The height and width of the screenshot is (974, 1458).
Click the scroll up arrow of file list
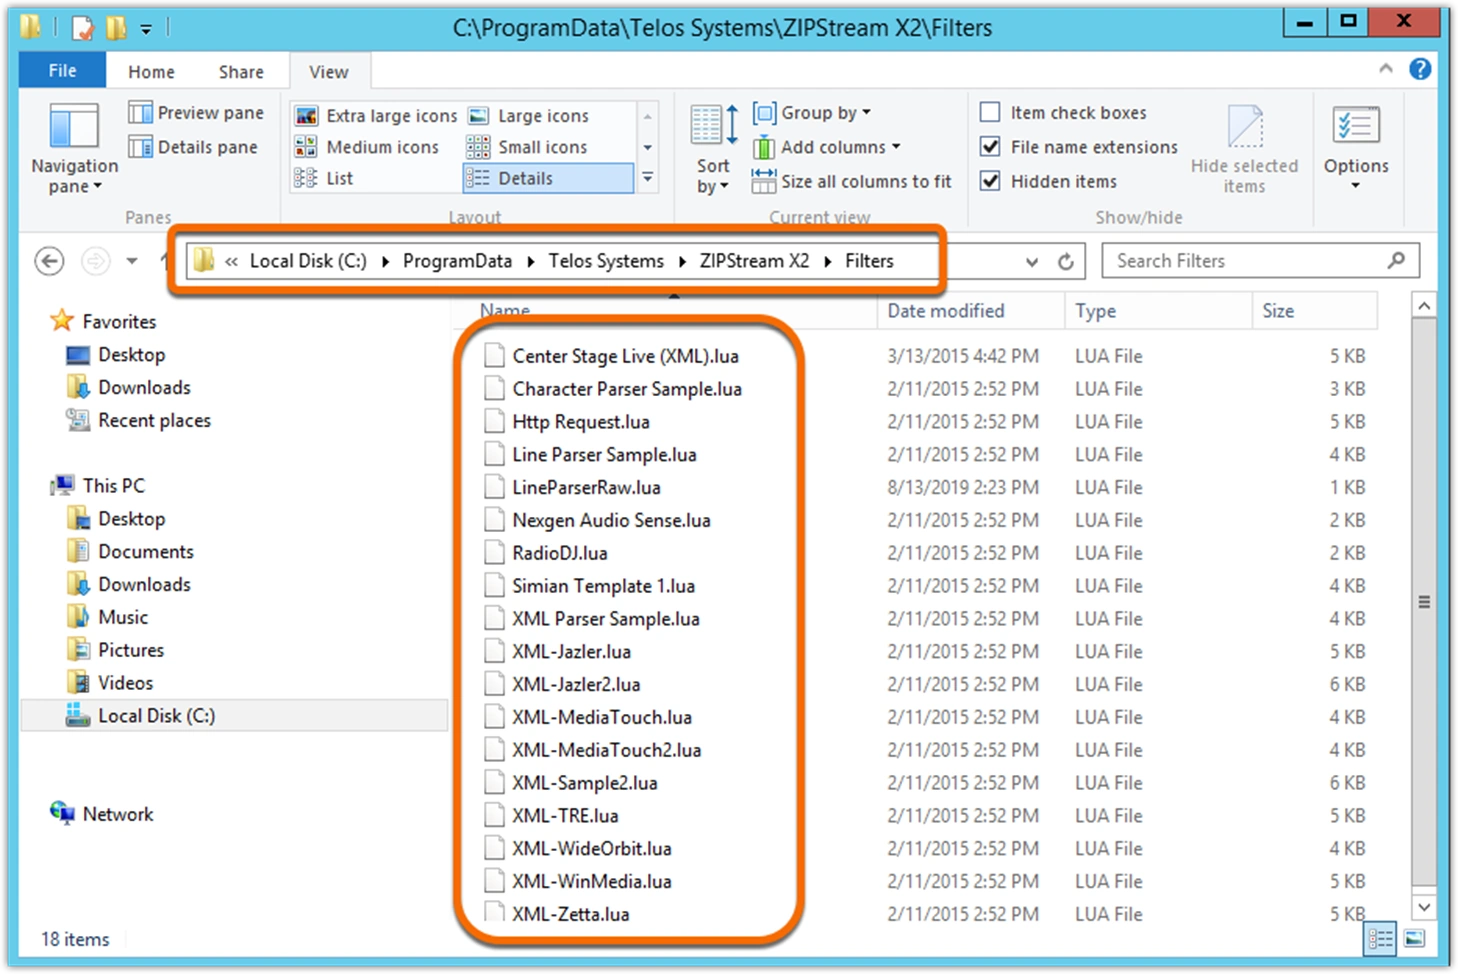[1424, 305]
